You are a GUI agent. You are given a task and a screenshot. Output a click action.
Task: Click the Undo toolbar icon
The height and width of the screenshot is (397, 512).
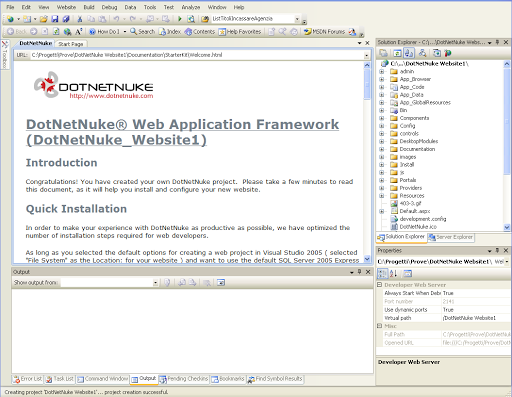116,19
